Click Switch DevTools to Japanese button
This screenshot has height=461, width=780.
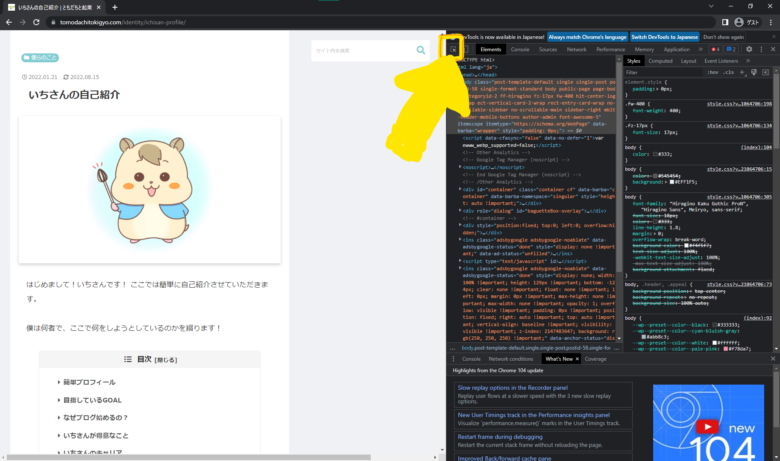coord(664,37)
